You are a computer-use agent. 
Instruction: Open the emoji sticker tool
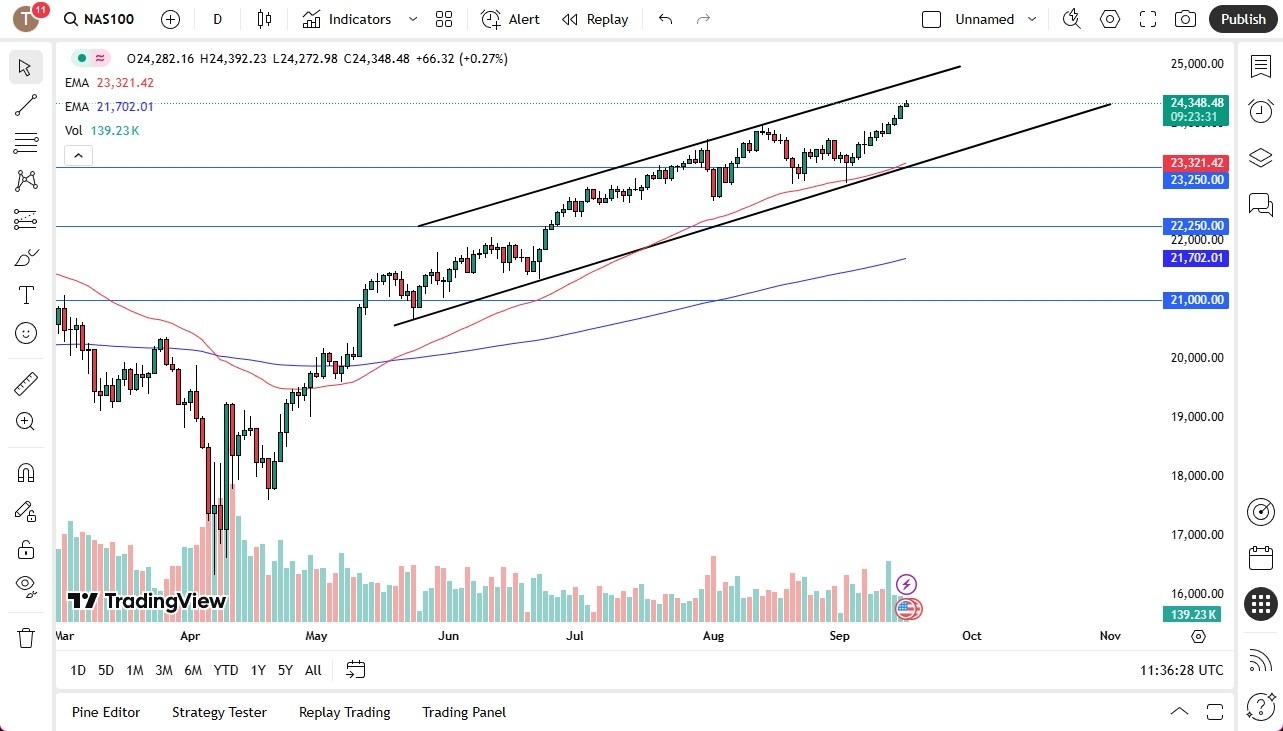[25, 333]
